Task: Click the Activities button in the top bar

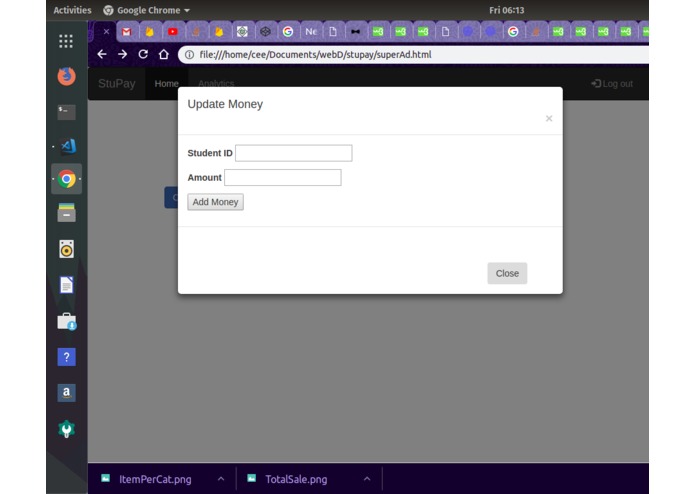Action: click(x=72, y=10)
